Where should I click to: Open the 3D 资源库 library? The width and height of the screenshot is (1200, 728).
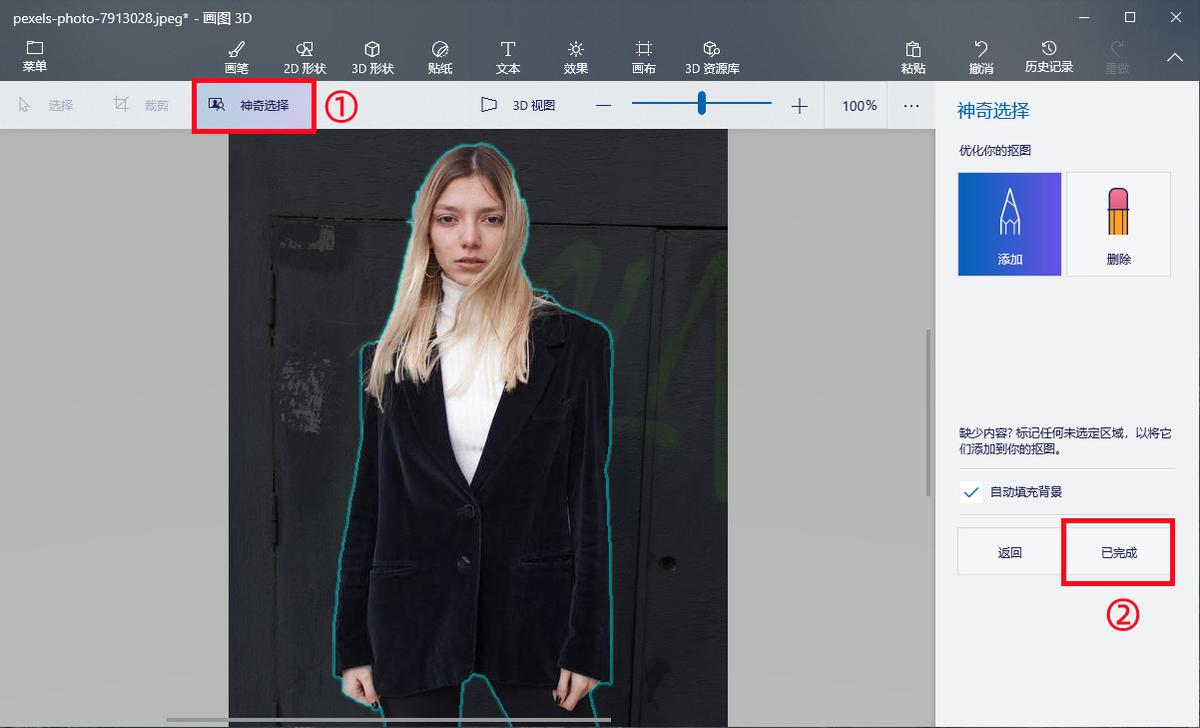pyautogui.click(x=712, y=57)
